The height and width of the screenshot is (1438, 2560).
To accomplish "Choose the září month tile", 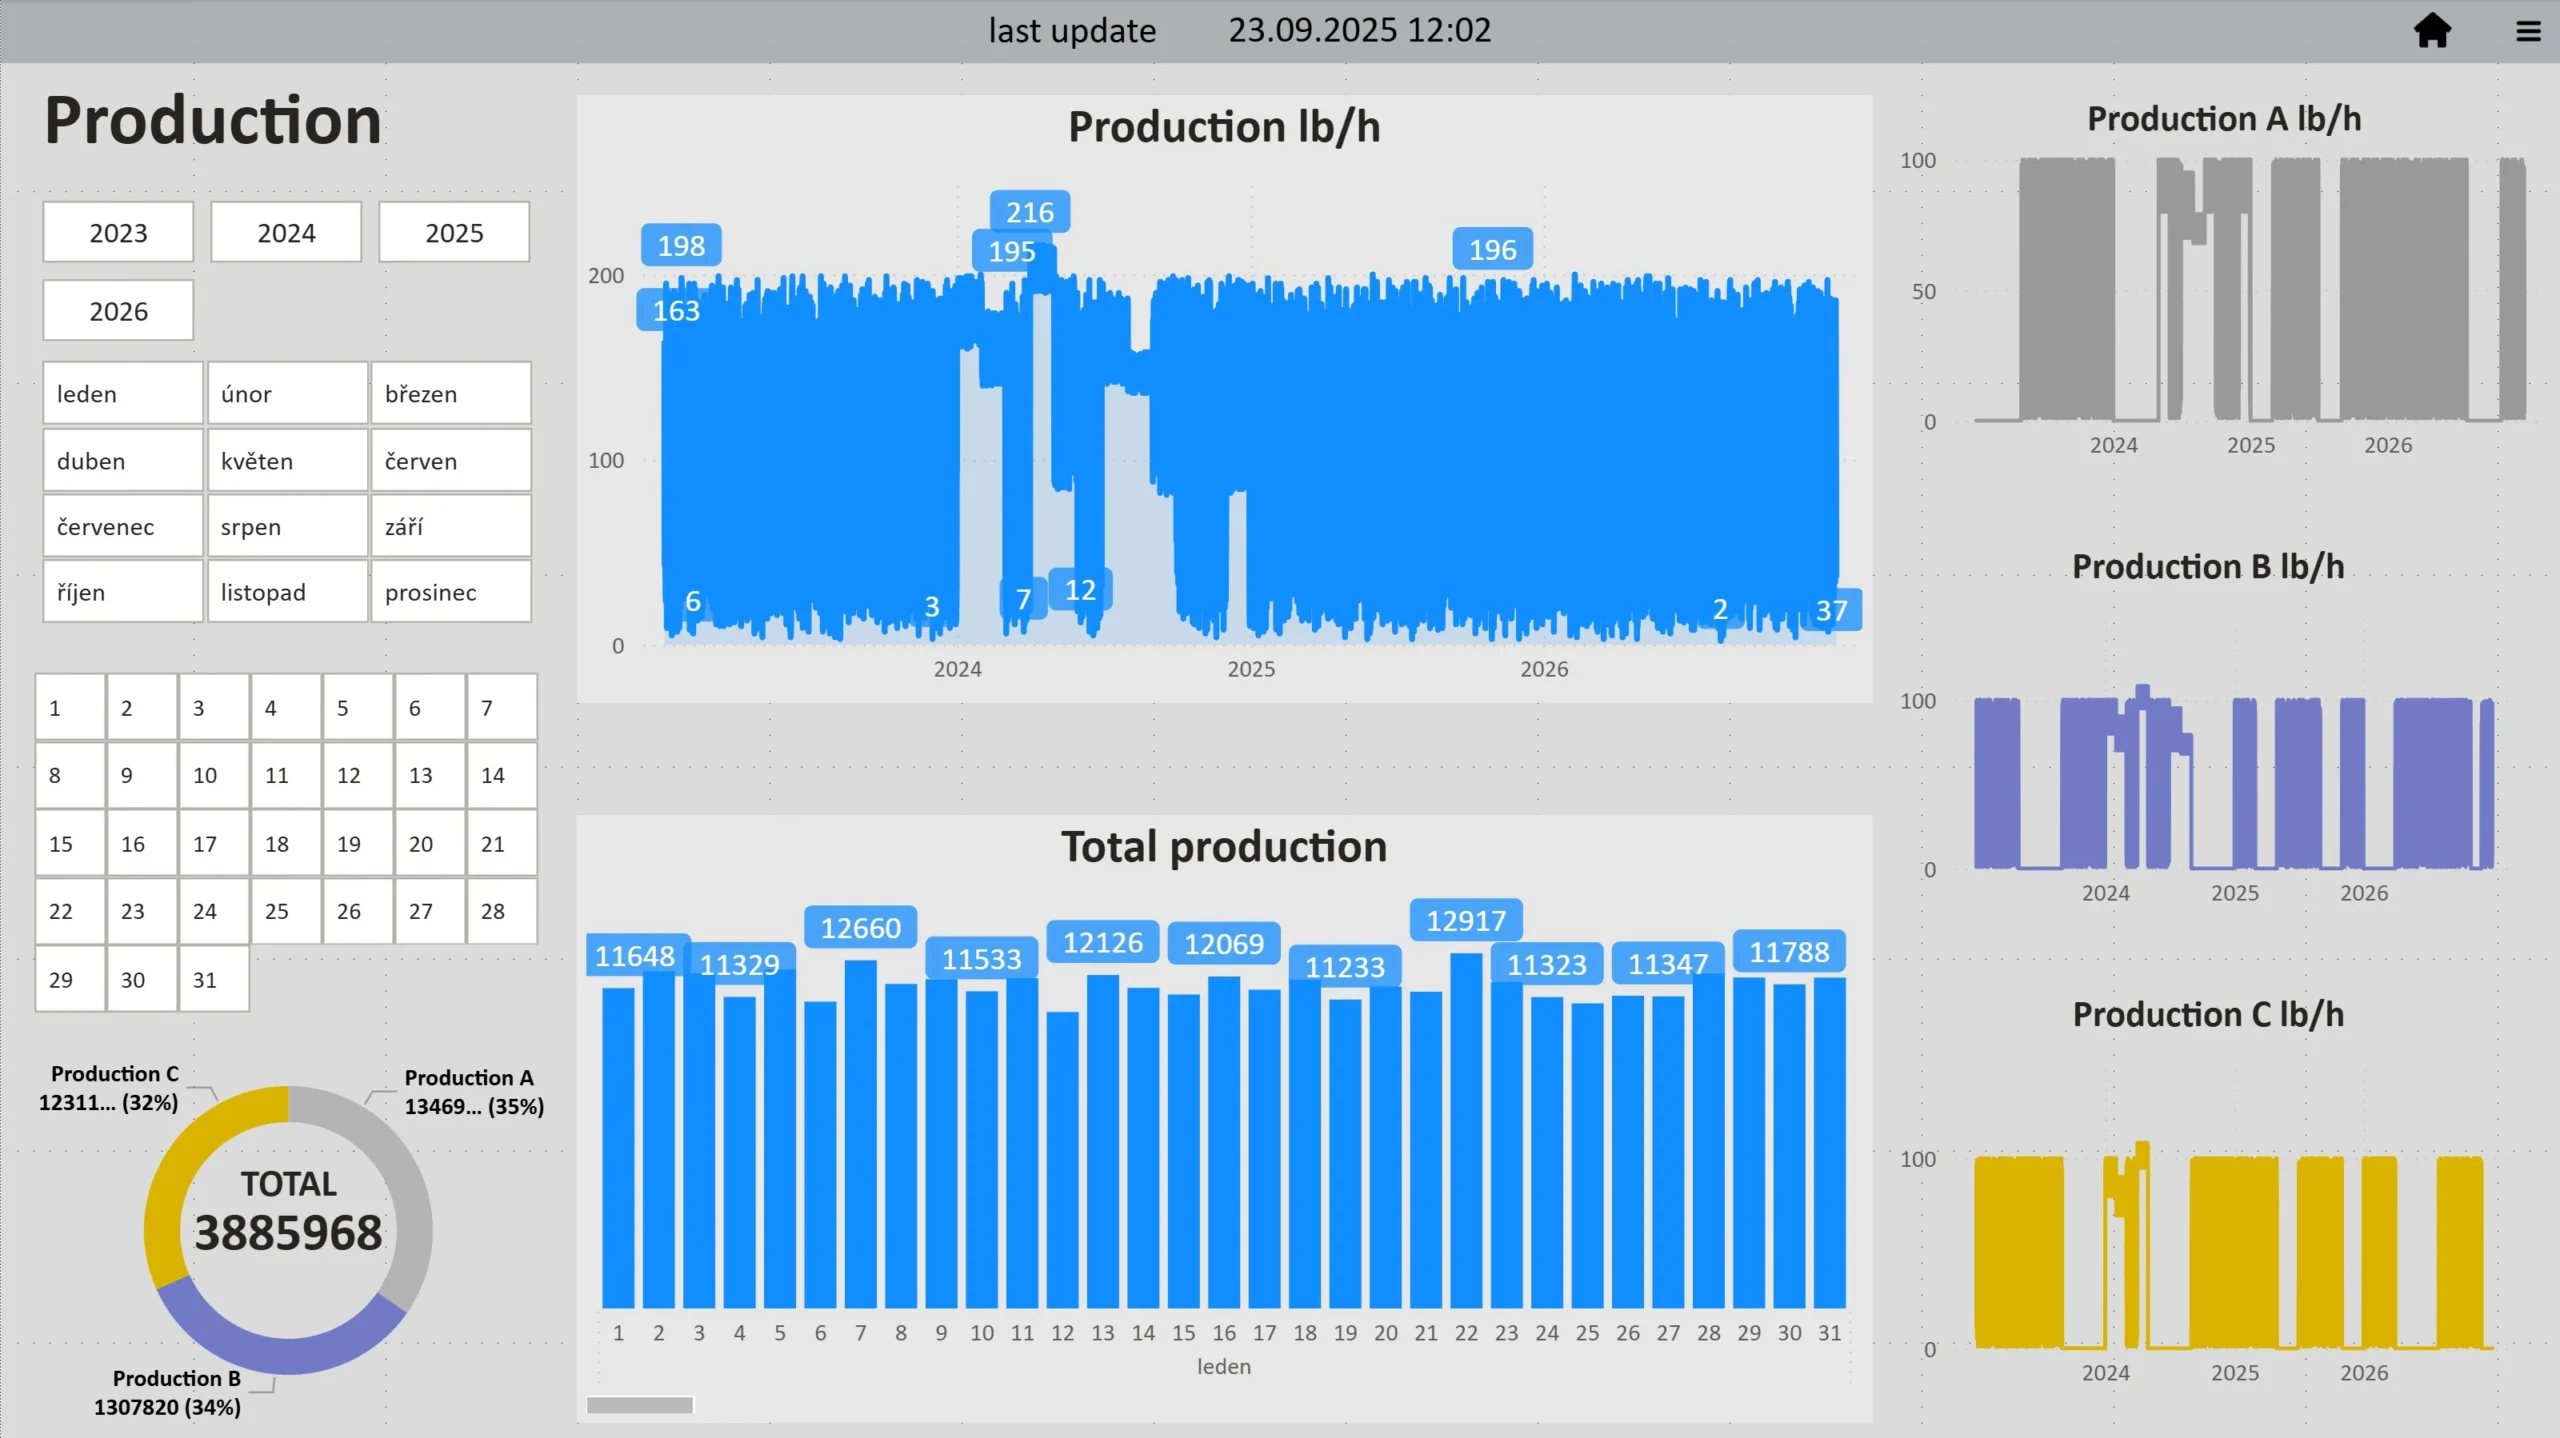I will point(450,526).
